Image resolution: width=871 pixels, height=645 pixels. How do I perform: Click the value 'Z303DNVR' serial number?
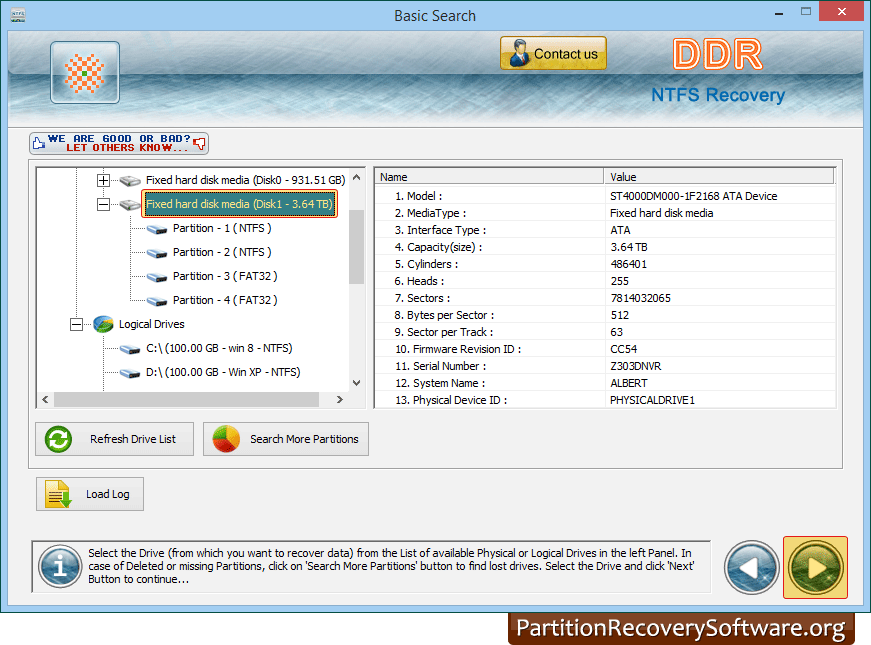635,366
